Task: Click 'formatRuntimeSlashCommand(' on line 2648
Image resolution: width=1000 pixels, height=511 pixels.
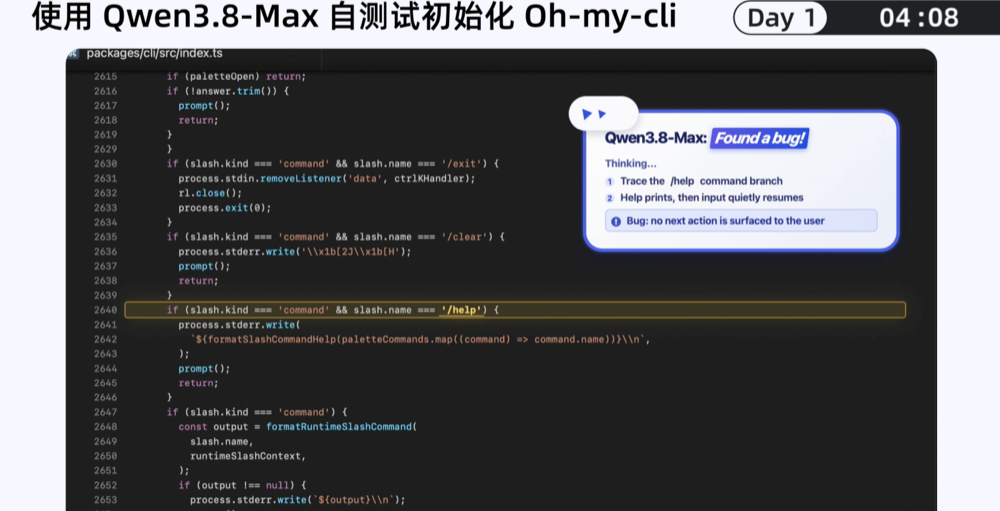Action: [x=341, y=427]
